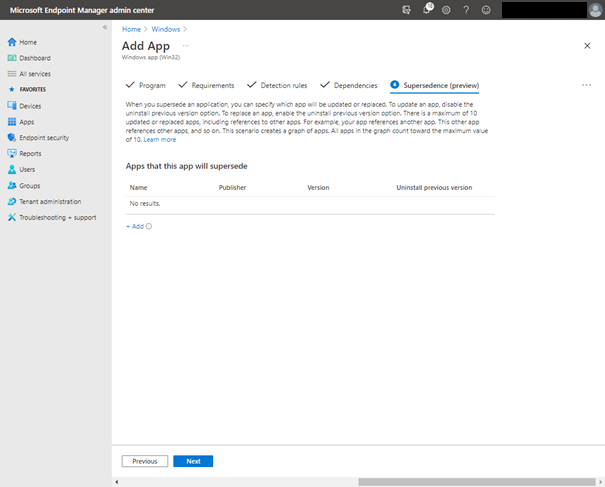Screen dimensions: 605x487
Task: Open the user account avatar
Action: pyautogui.click(x=595, y=10)
